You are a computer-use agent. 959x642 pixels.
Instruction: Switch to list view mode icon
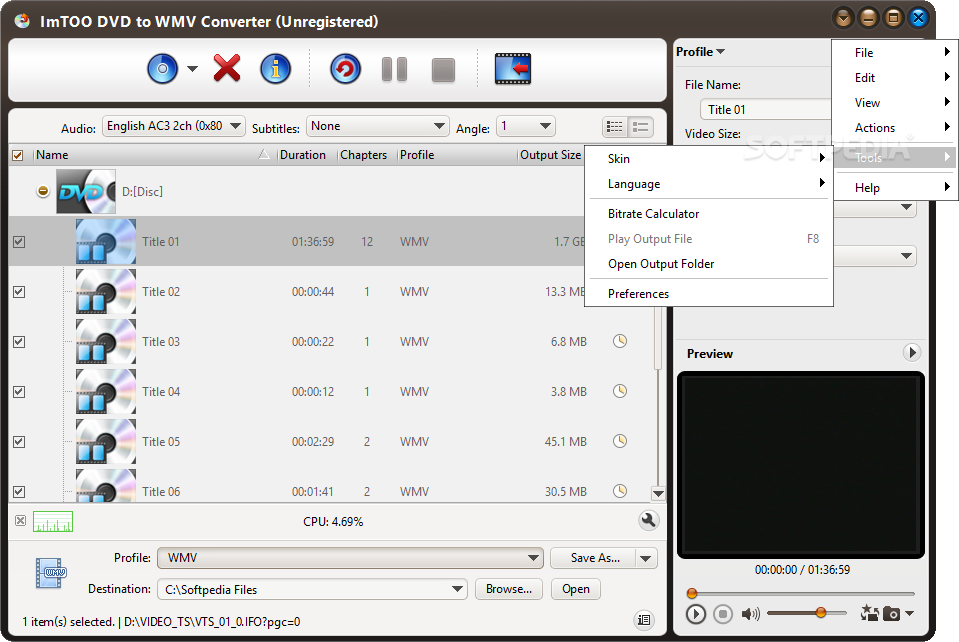[615, 127]
